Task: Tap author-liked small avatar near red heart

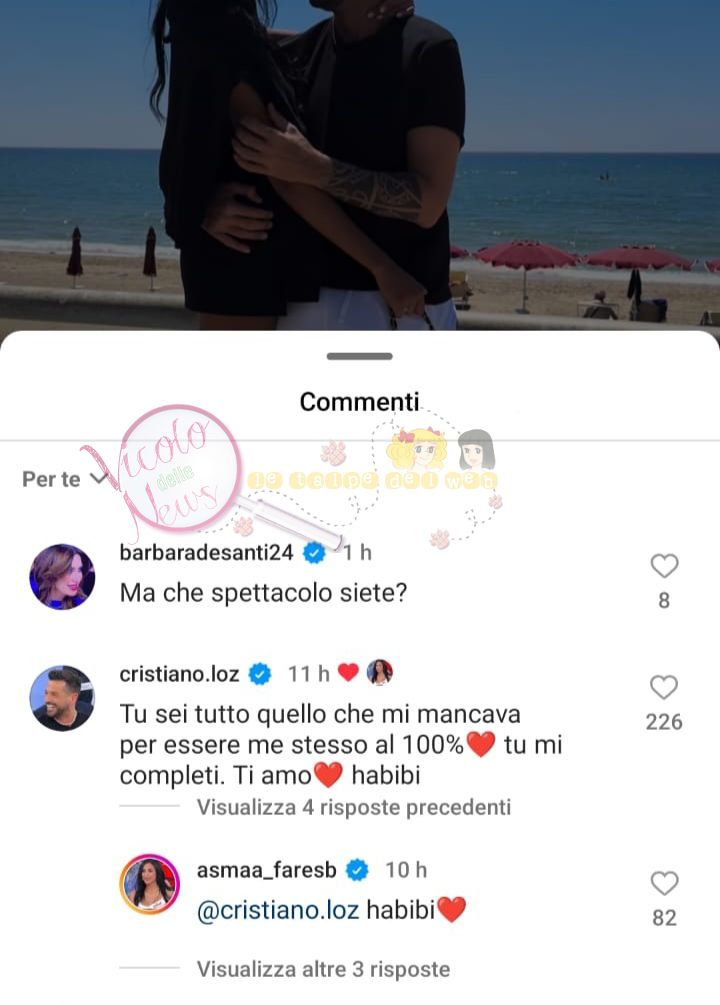Action: pos(380,672)
